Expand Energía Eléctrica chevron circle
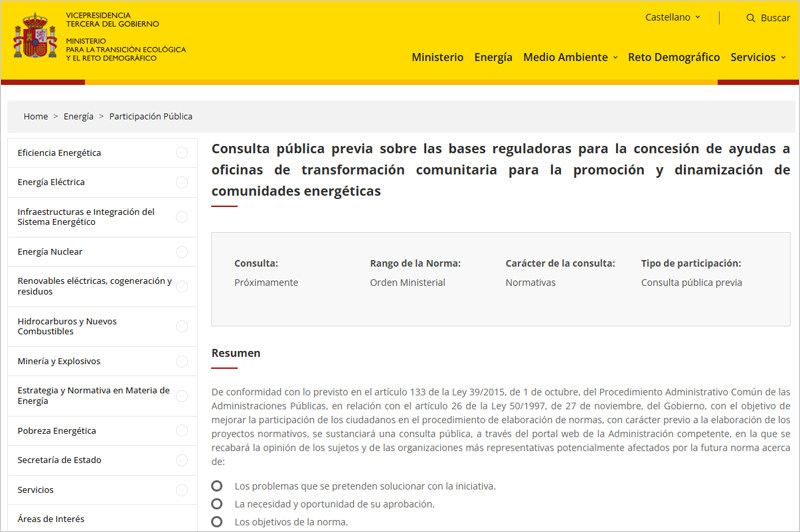Image resolution: width=800 pixels, height=532 pixels. pyautogui.click(x=182, y=182)
